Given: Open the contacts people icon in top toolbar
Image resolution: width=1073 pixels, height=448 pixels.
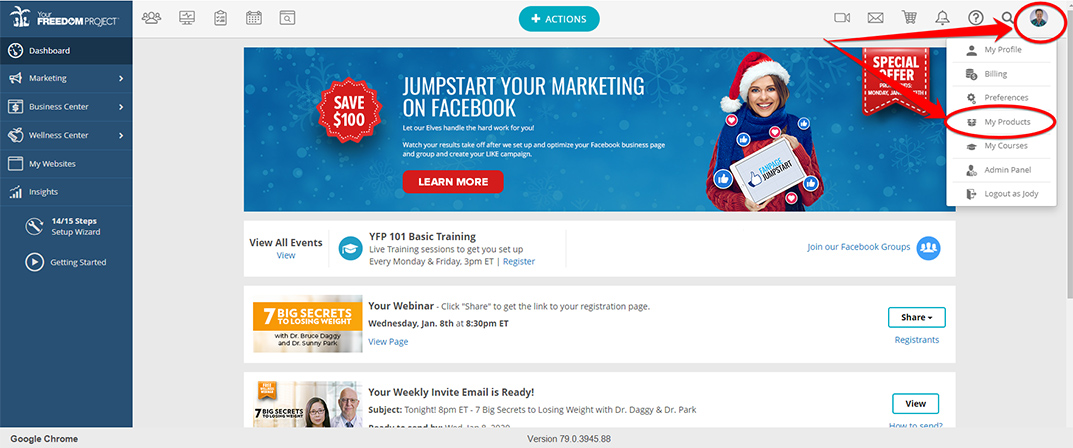Looking at the screenshot, I should pos(151,18).
